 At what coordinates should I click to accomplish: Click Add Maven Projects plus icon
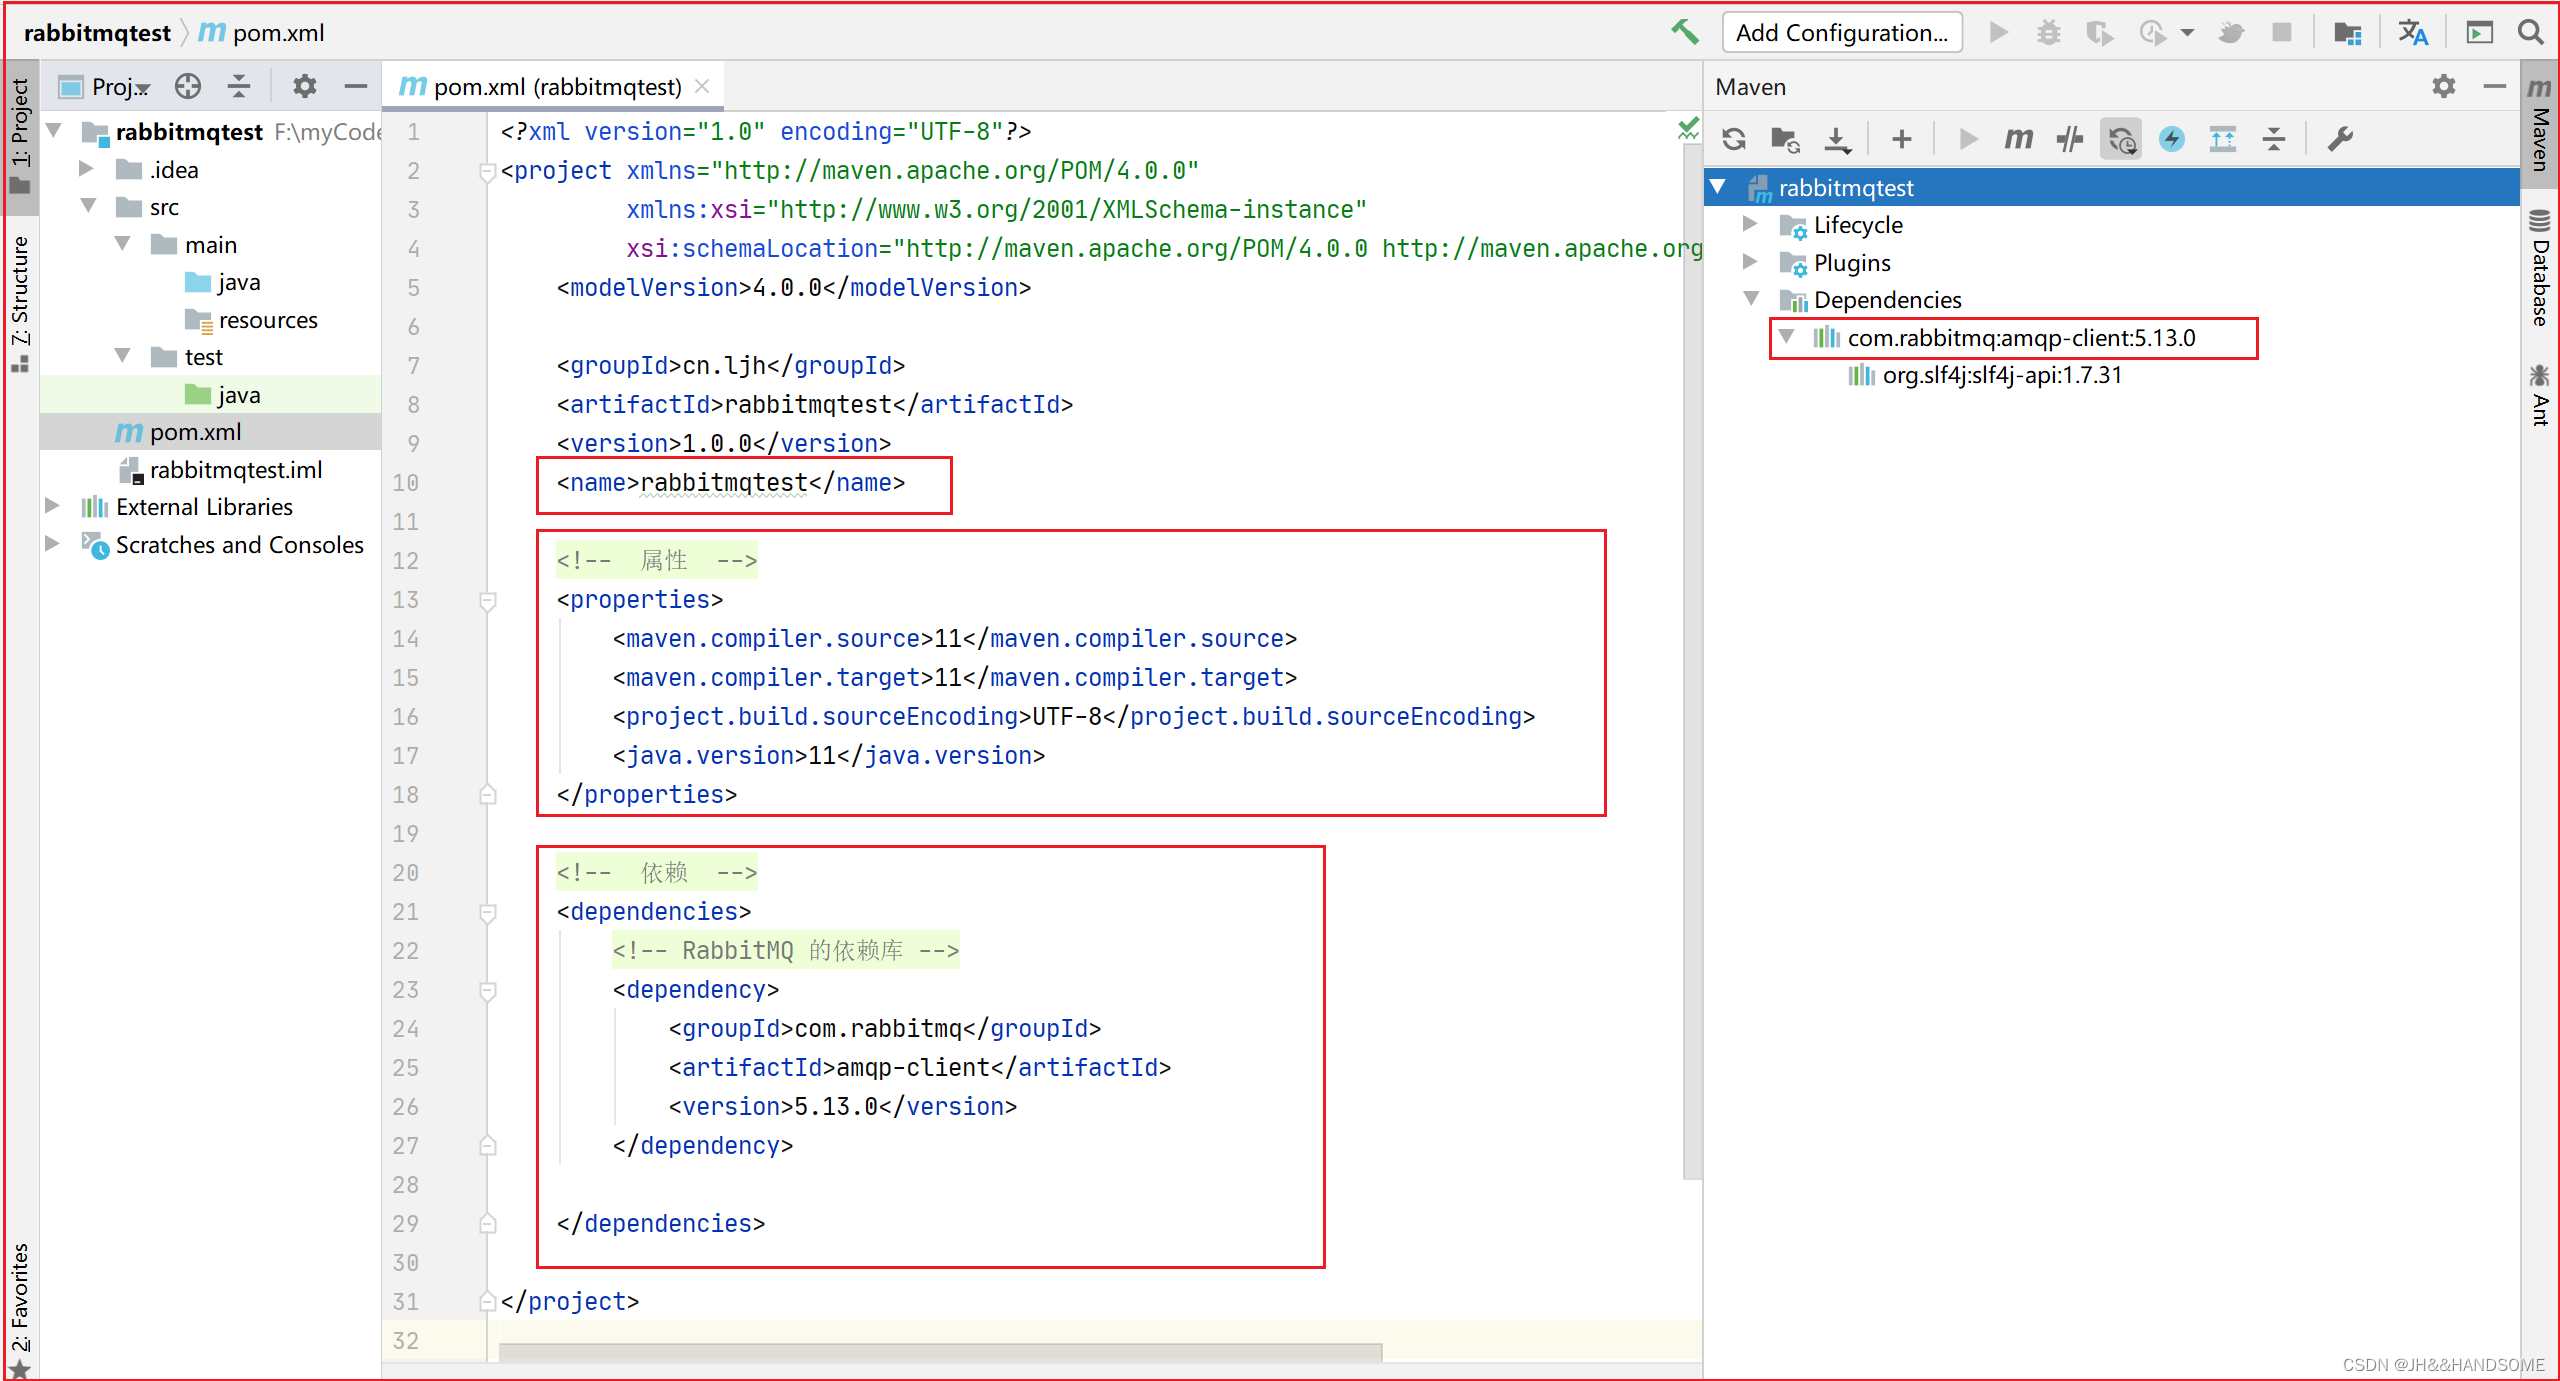pyautogui.click(x=1901, y=139)
